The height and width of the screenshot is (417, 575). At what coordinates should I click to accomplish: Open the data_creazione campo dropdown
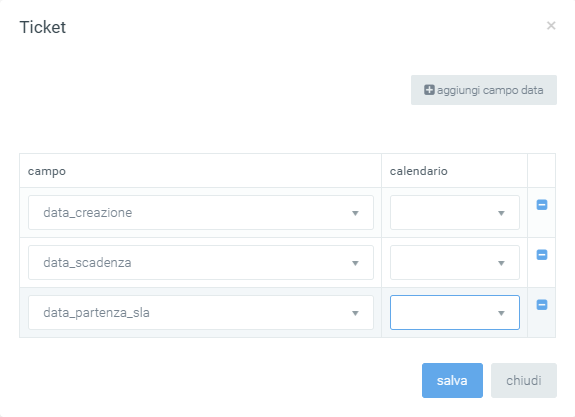(201, 213)
